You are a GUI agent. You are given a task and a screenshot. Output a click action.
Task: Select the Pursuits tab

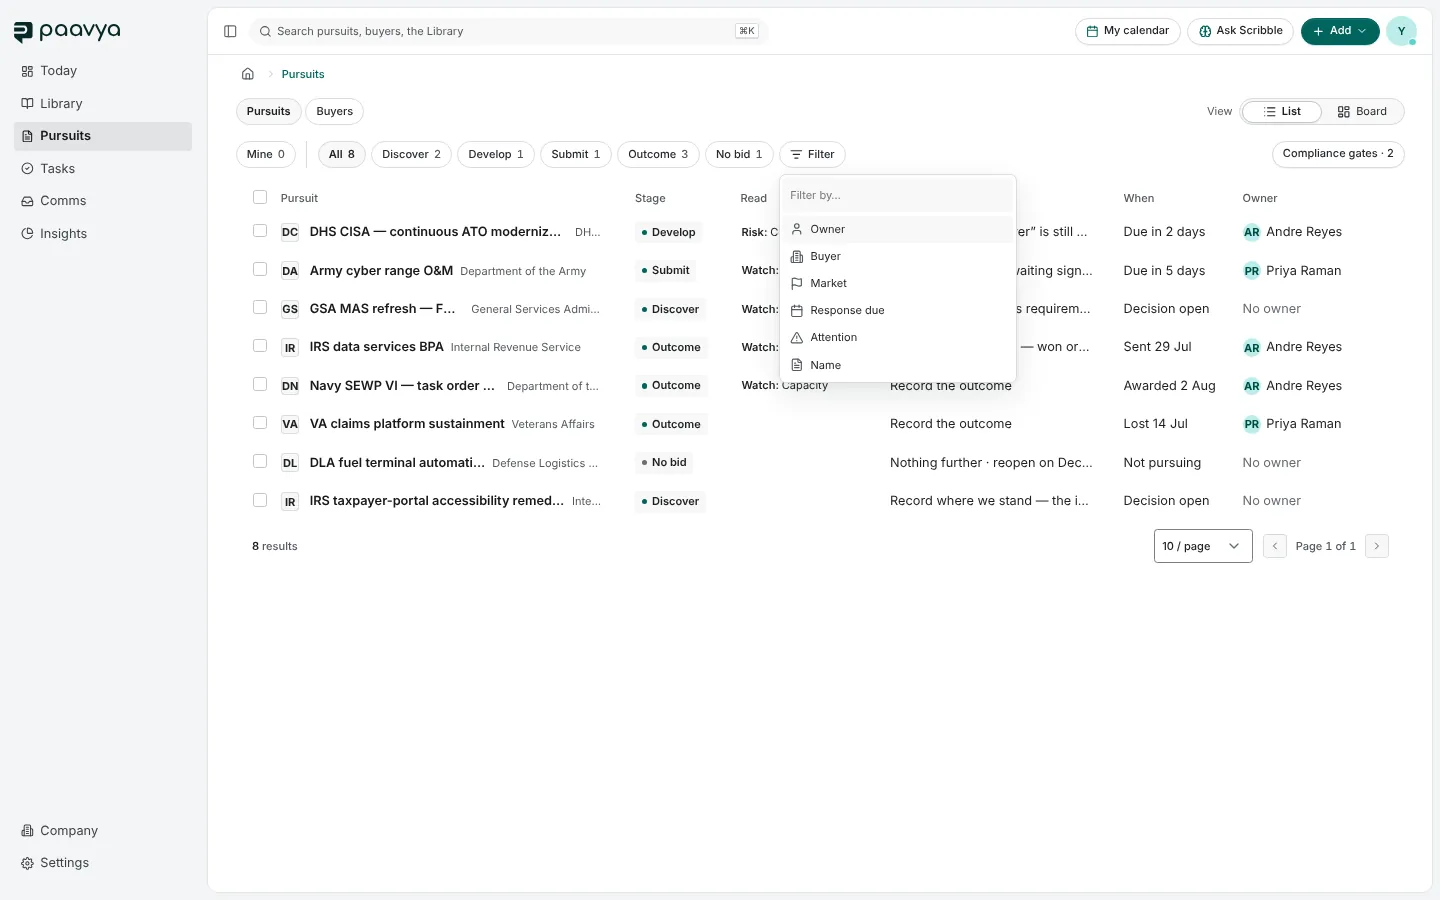coord(268,111)
